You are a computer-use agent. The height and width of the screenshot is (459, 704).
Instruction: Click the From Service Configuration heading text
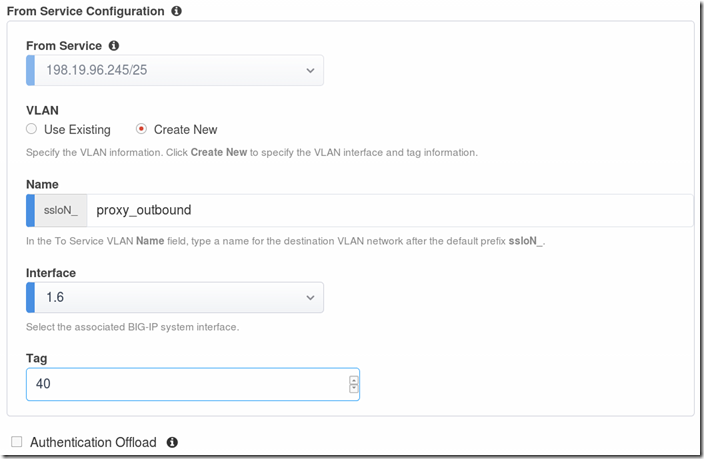click(x=85, y=11)
